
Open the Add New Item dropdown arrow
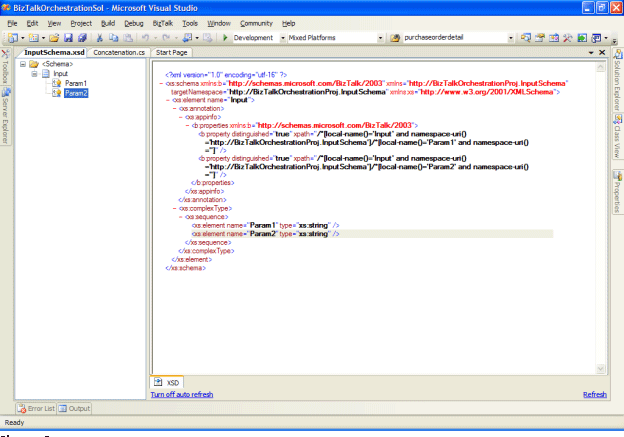pyautogui.click(x=43, y=38)
